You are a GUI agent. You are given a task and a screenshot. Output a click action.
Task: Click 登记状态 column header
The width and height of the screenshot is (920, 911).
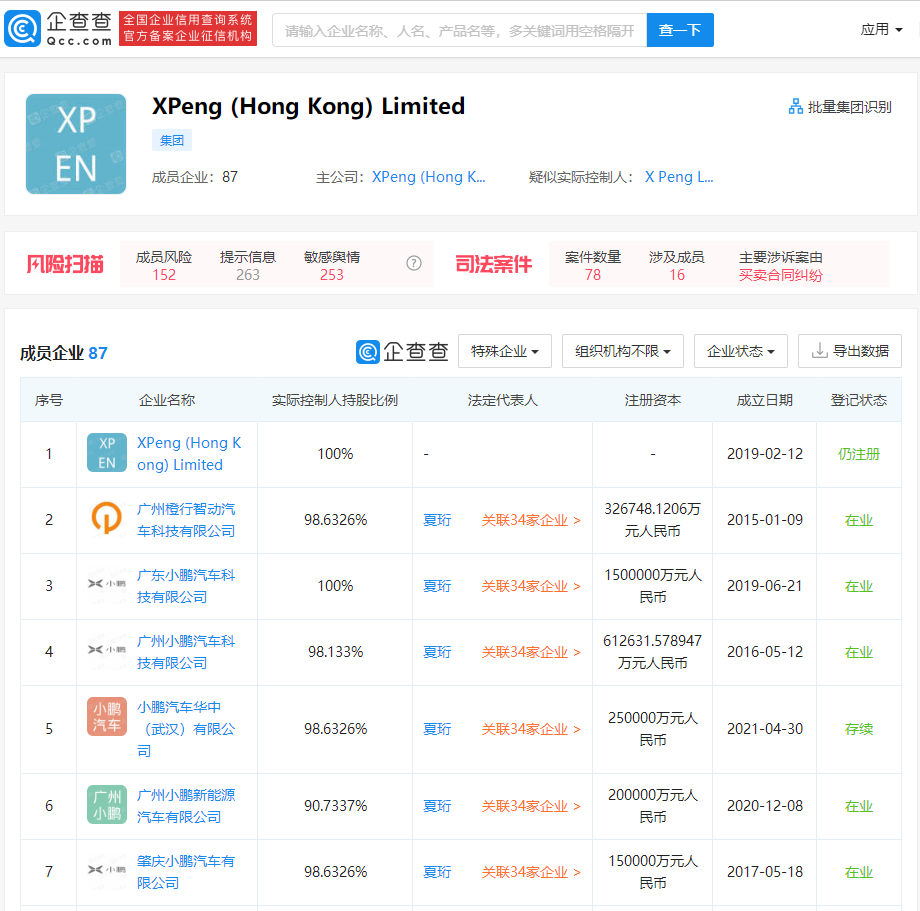click(858, 400)
